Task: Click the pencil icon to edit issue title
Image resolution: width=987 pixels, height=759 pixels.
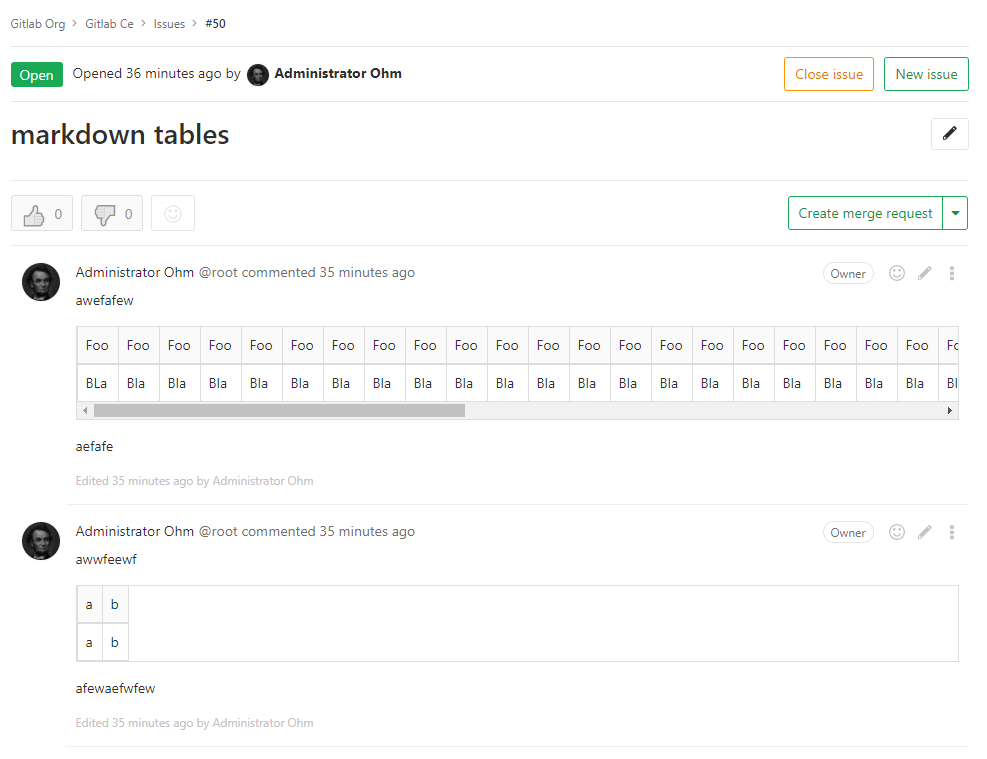Action: (949, 134)
